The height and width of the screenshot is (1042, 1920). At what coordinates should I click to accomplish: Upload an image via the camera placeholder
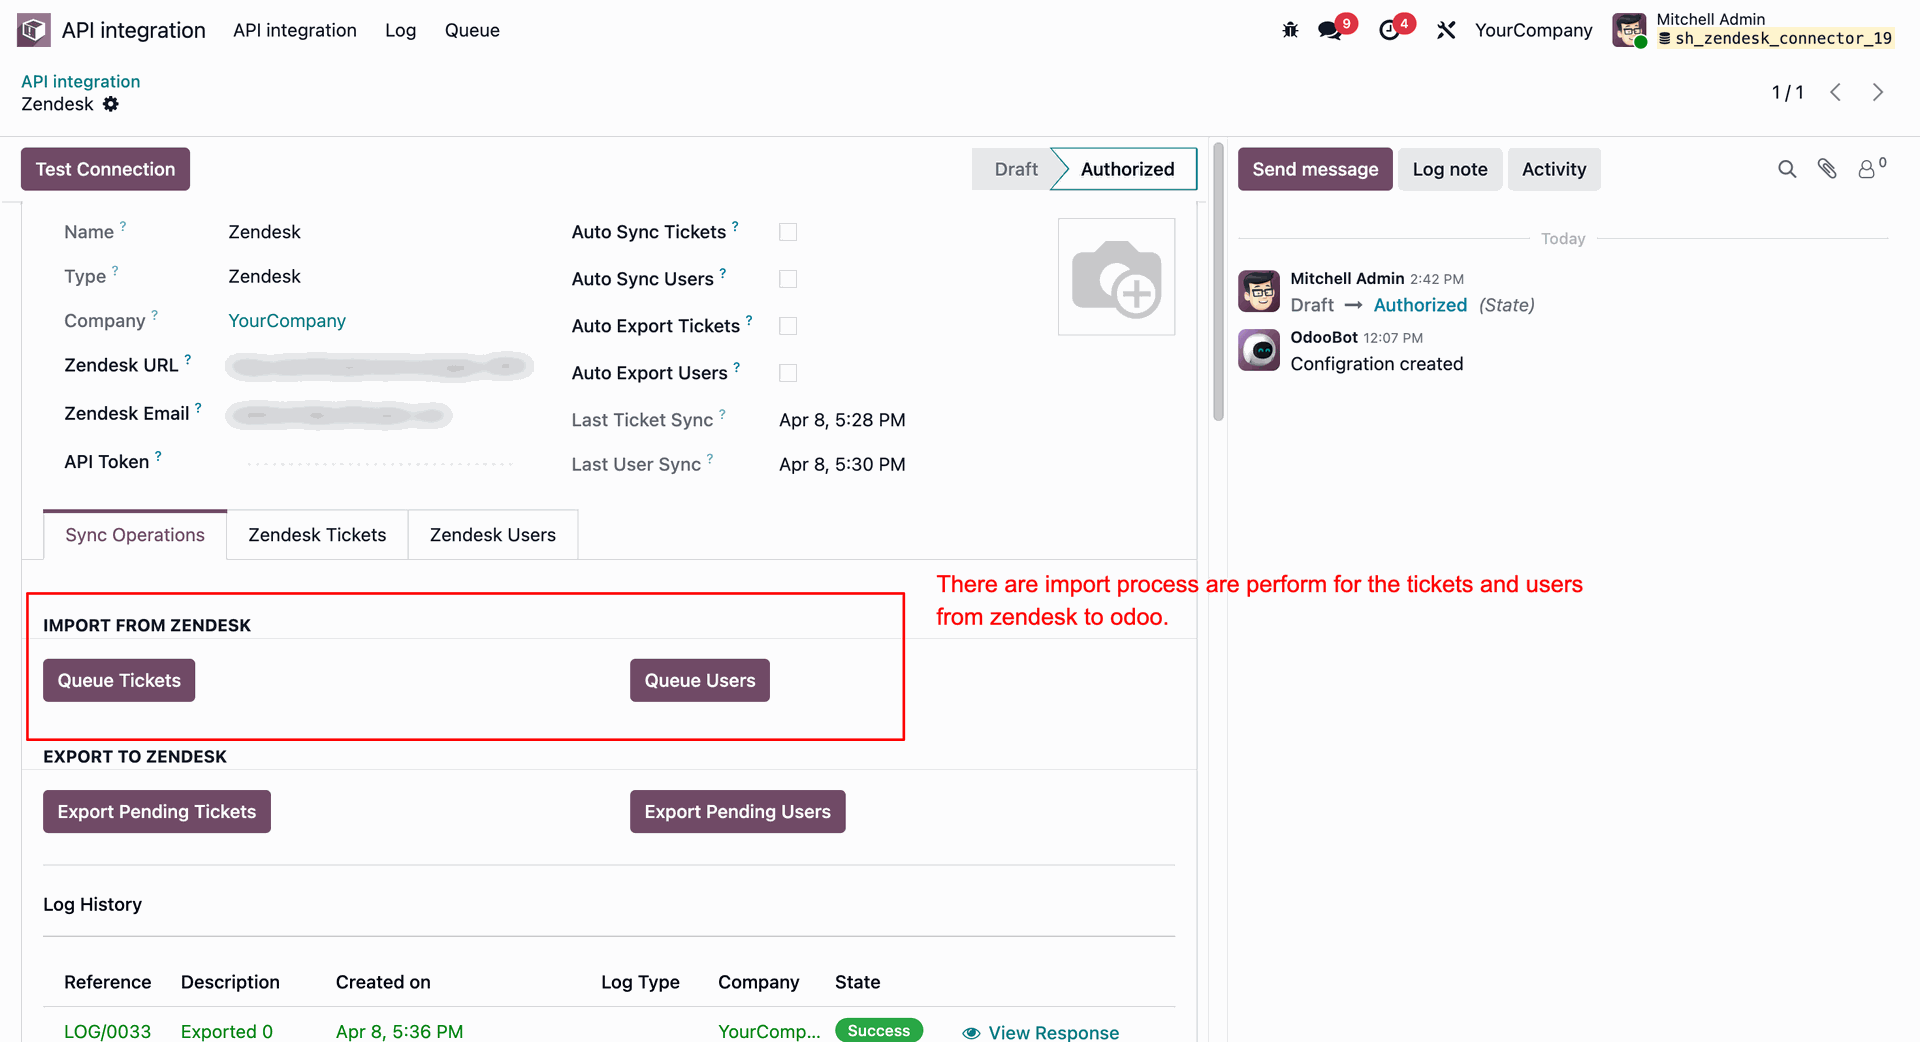point(1116,277)
